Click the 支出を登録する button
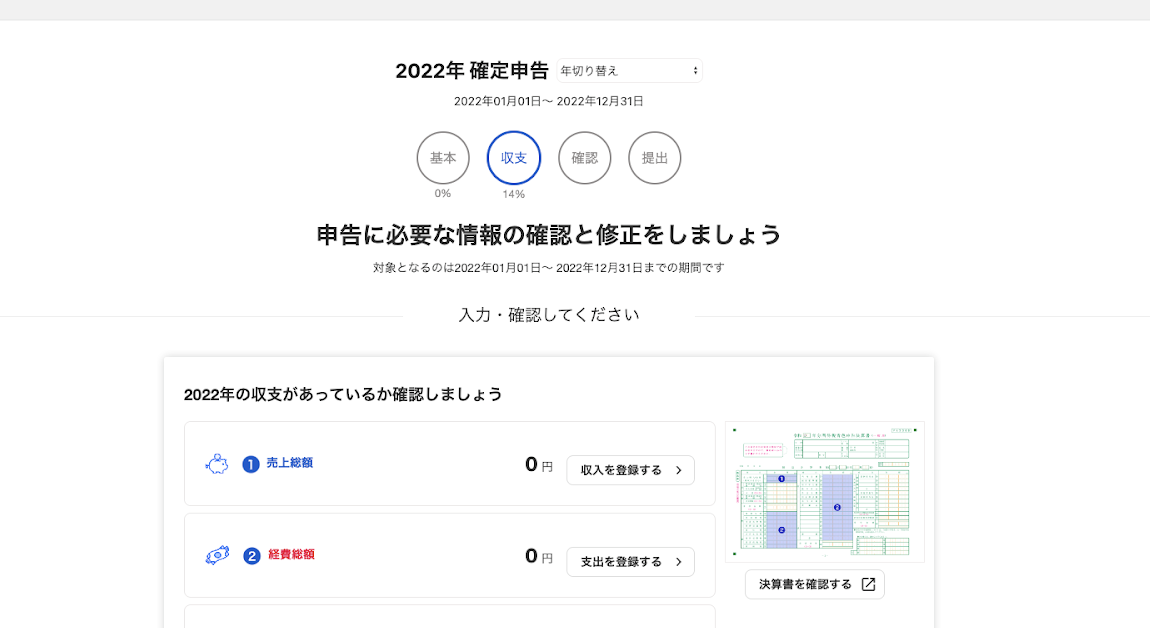 pos(631,562)
